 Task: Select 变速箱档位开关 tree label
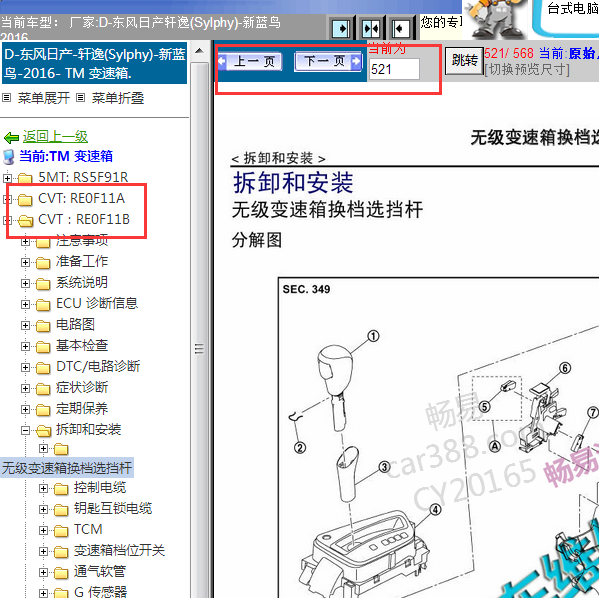tap(119, 551)
